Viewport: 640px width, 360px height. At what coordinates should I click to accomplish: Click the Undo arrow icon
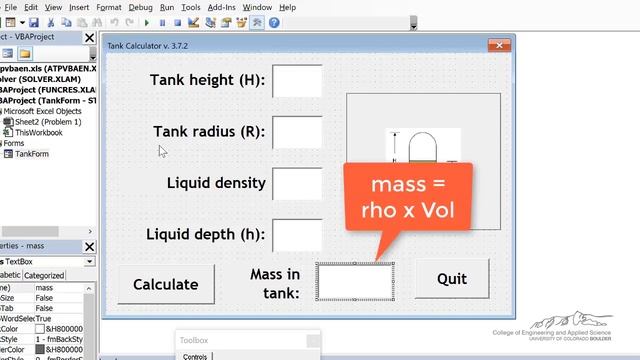tap(114, 22)
